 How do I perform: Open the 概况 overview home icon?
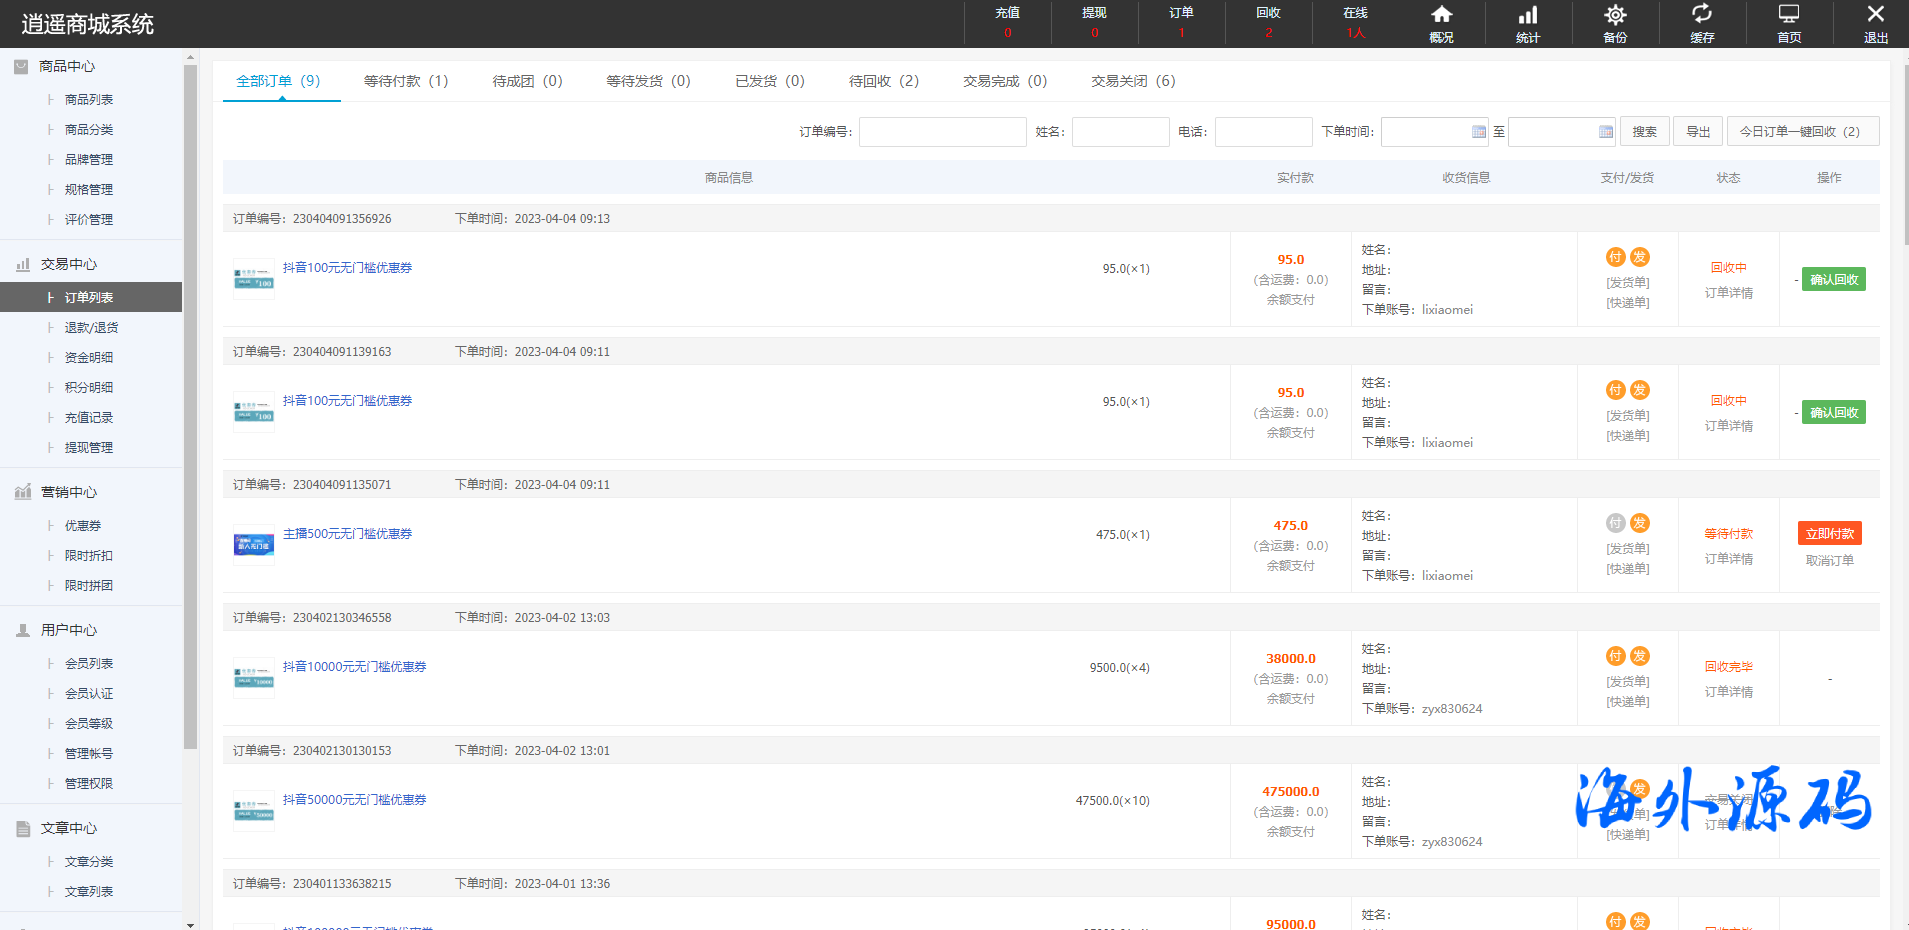pos(1441,15)
